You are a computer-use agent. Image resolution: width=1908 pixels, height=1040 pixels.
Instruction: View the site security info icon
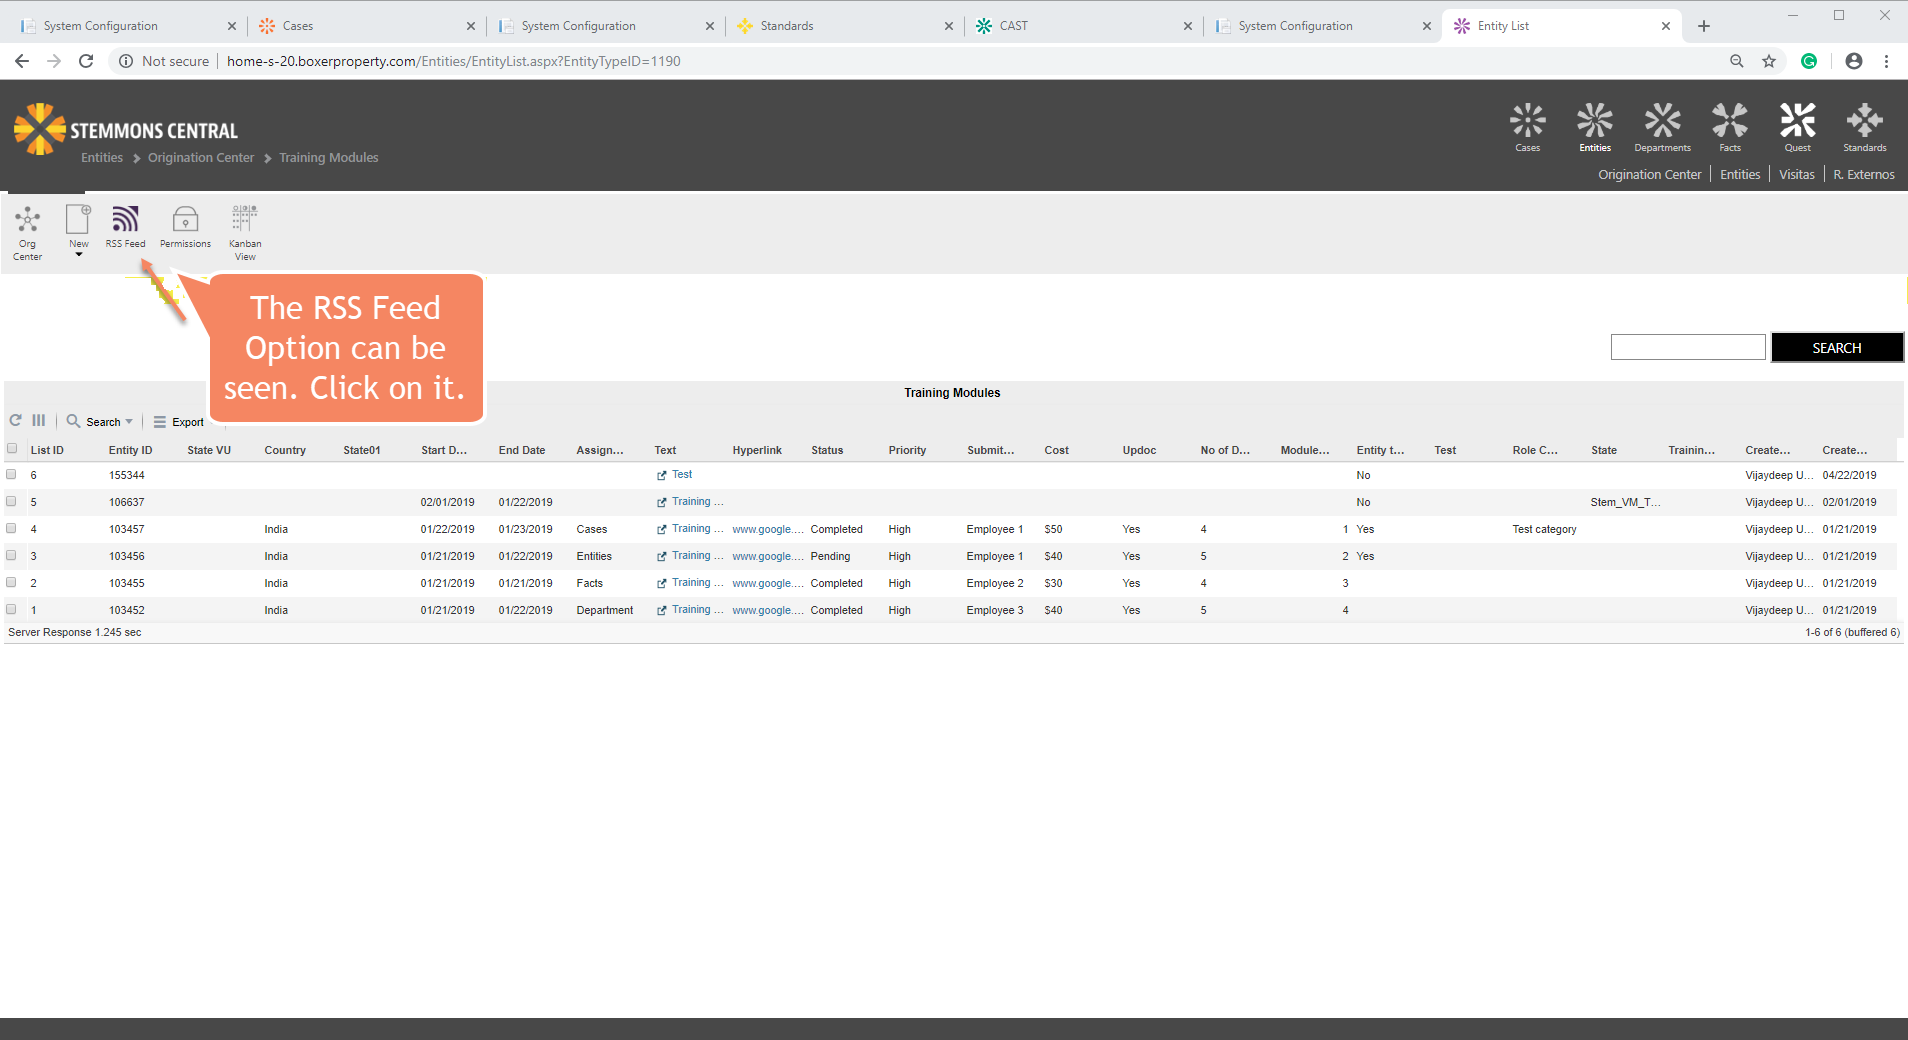(126, 61)
